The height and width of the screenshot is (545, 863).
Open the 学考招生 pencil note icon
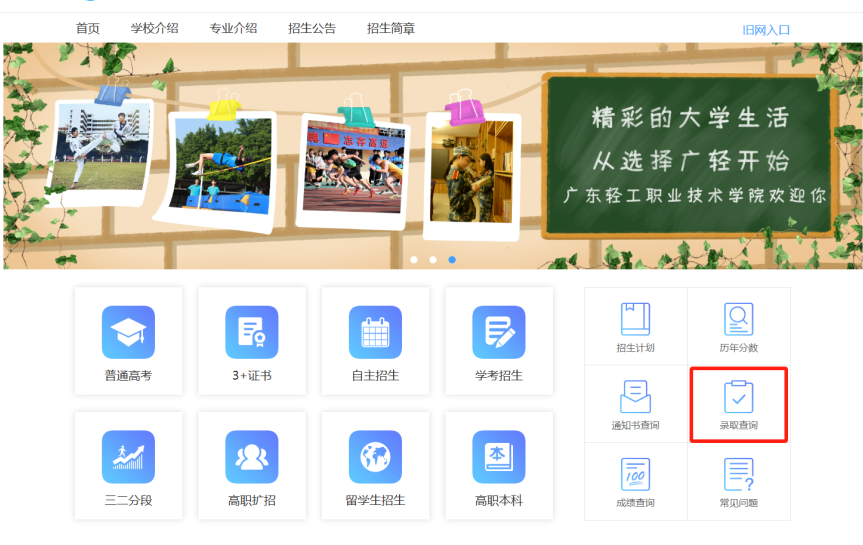click(x=499, y=332)
